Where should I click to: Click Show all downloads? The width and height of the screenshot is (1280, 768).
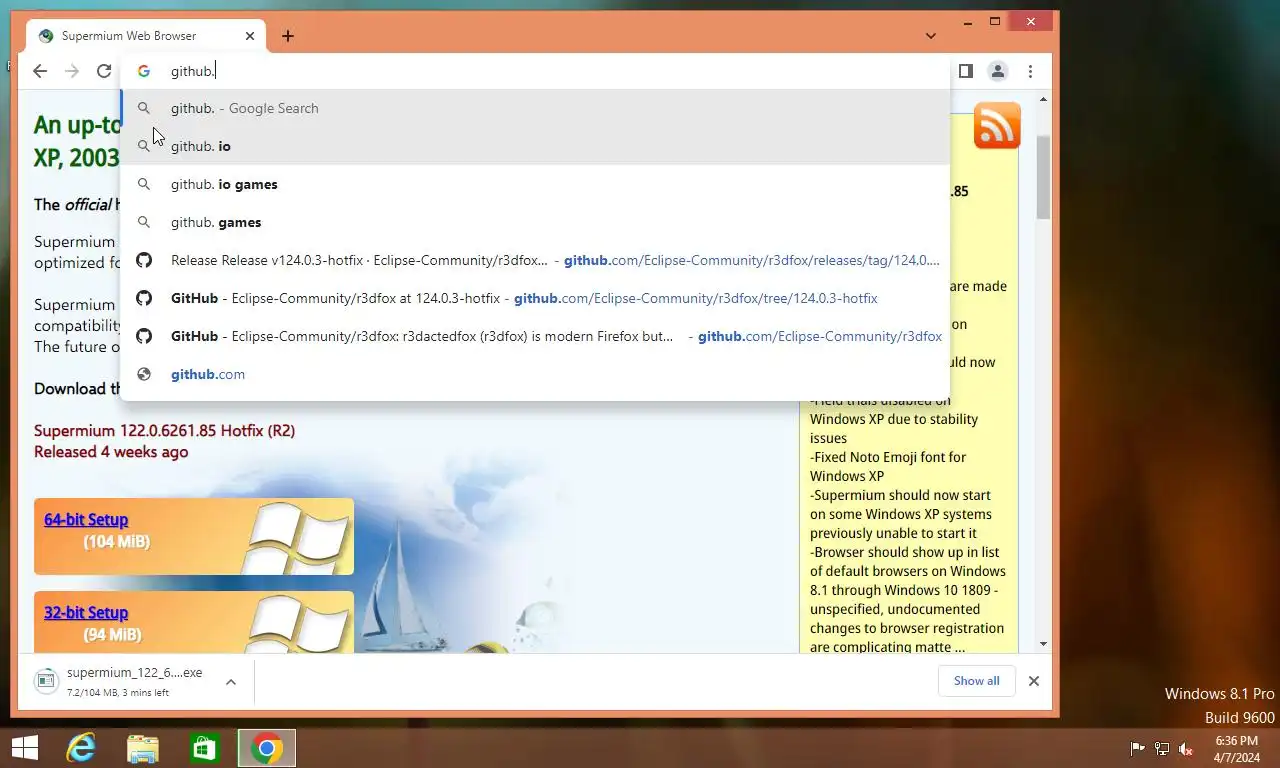[x=976, y=681]
